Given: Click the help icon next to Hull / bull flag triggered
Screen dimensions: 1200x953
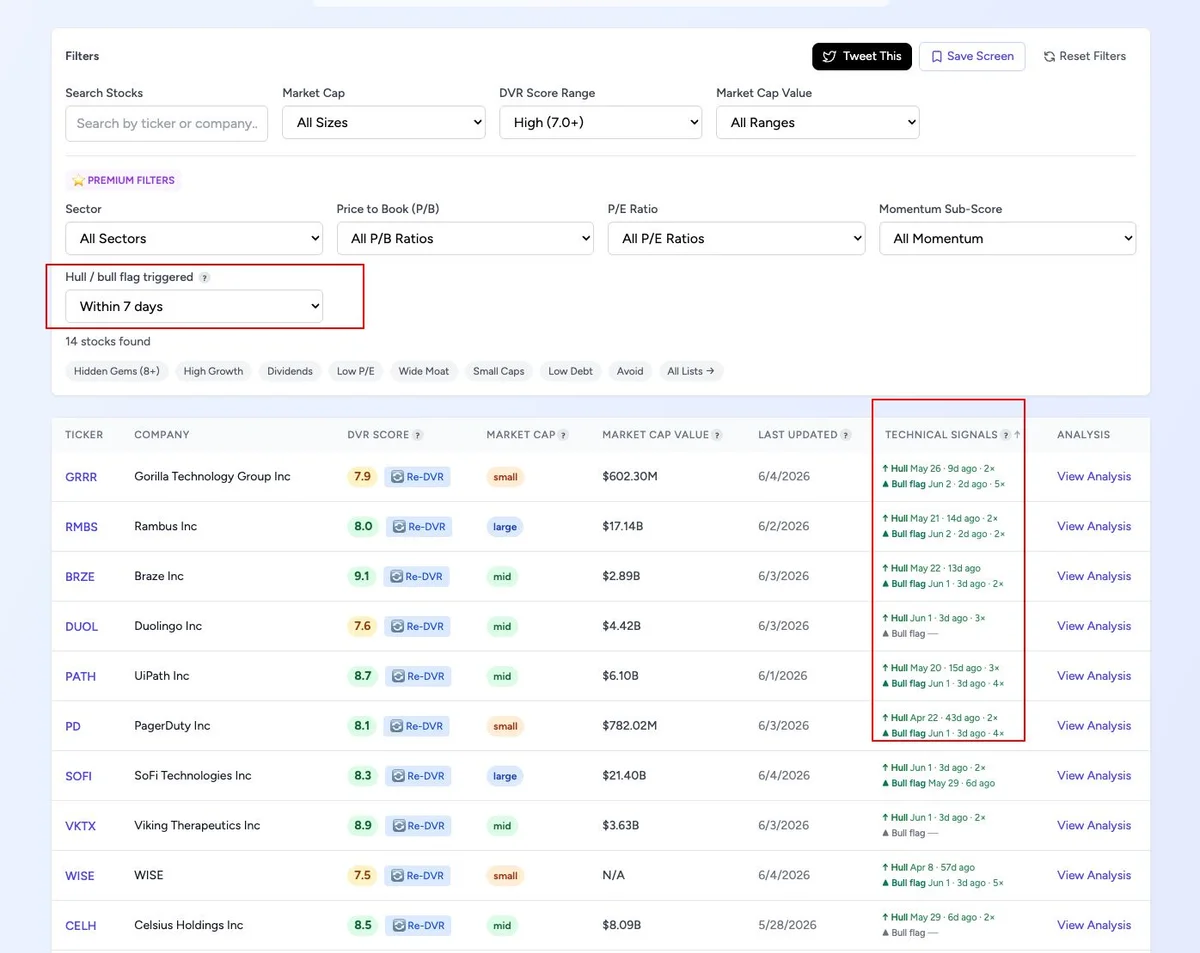Looking at the screenshot, I should pyautogui.click(x=204, y=278).
